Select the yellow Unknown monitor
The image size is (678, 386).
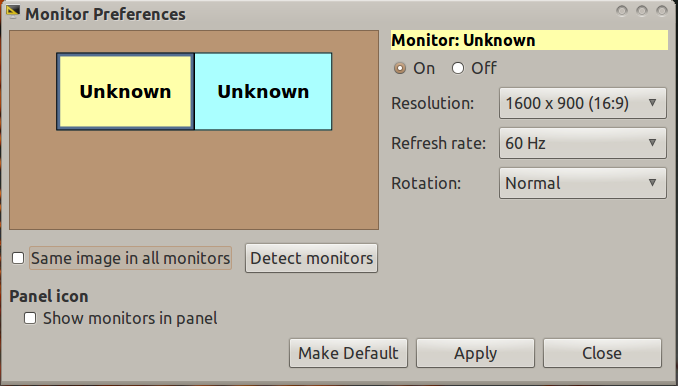[x=125, y=91]
